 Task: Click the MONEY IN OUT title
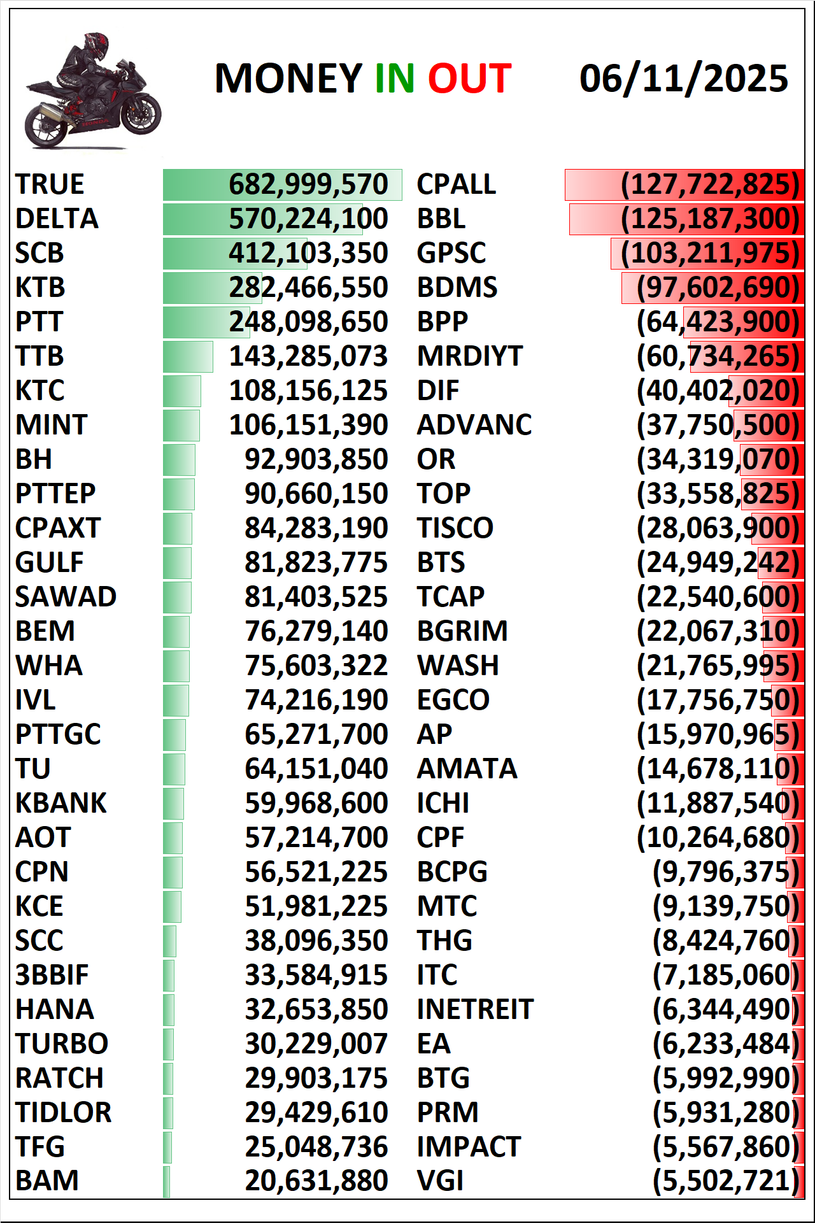[363, 79]
